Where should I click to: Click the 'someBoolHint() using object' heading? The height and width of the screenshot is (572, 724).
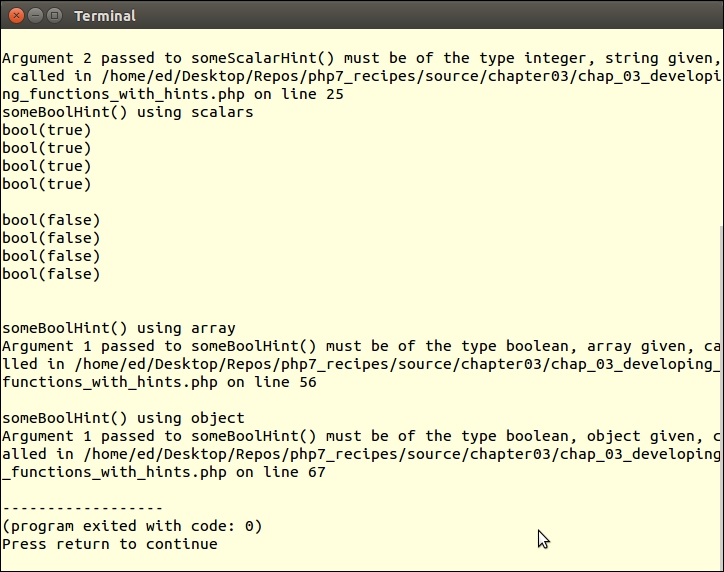(123, 418)
